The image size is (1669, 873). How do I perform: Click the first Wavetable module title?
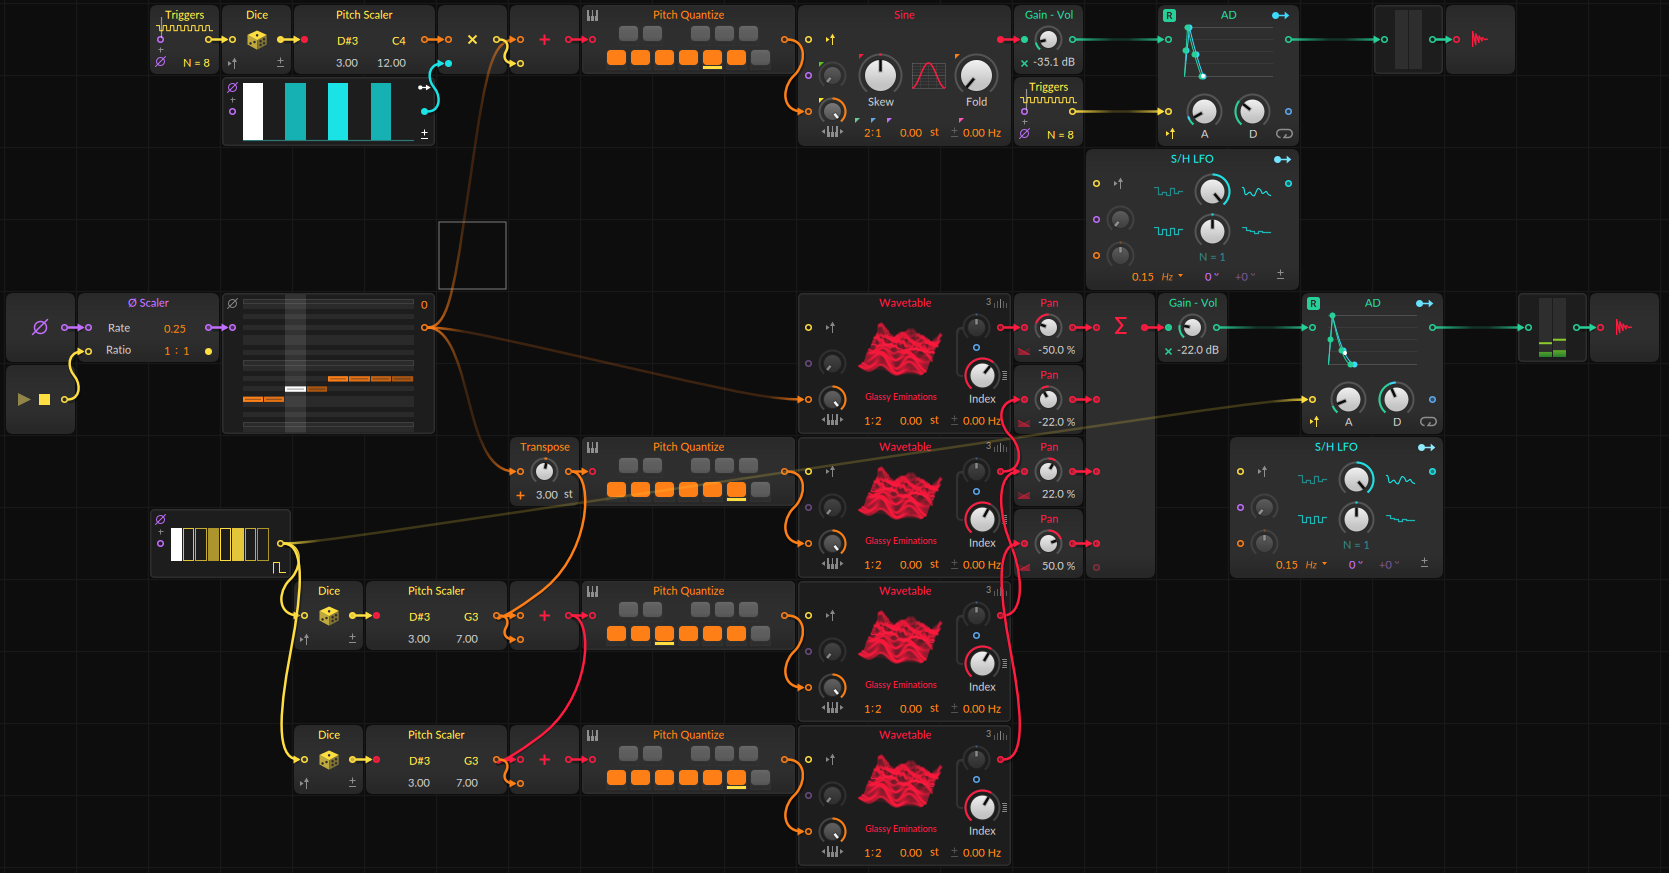click(x=905, y=303)
